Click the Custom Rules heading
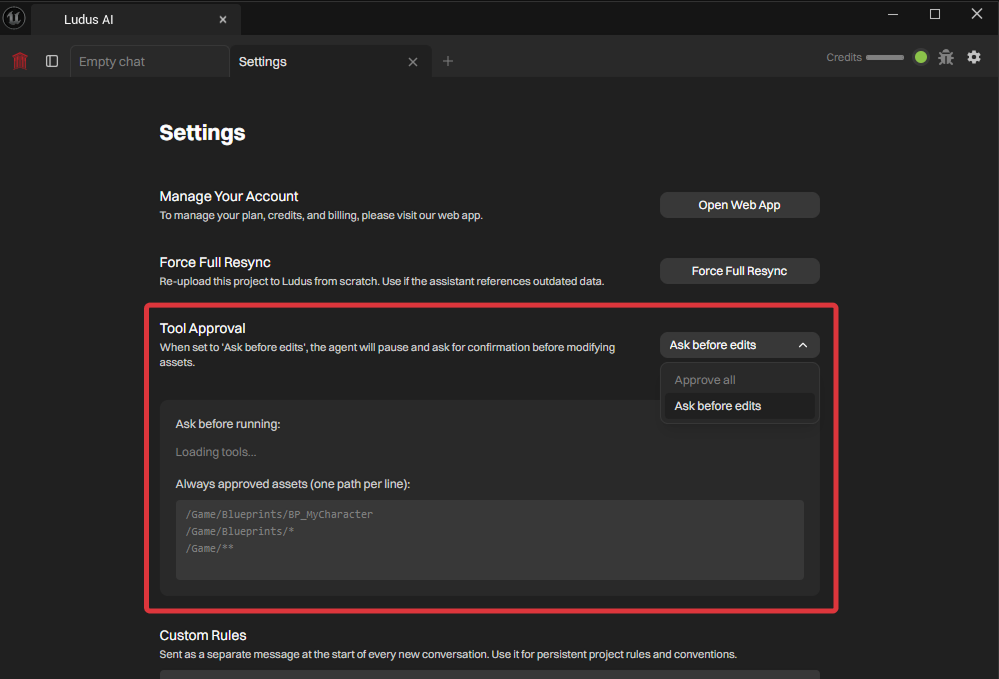 [203, 636]
